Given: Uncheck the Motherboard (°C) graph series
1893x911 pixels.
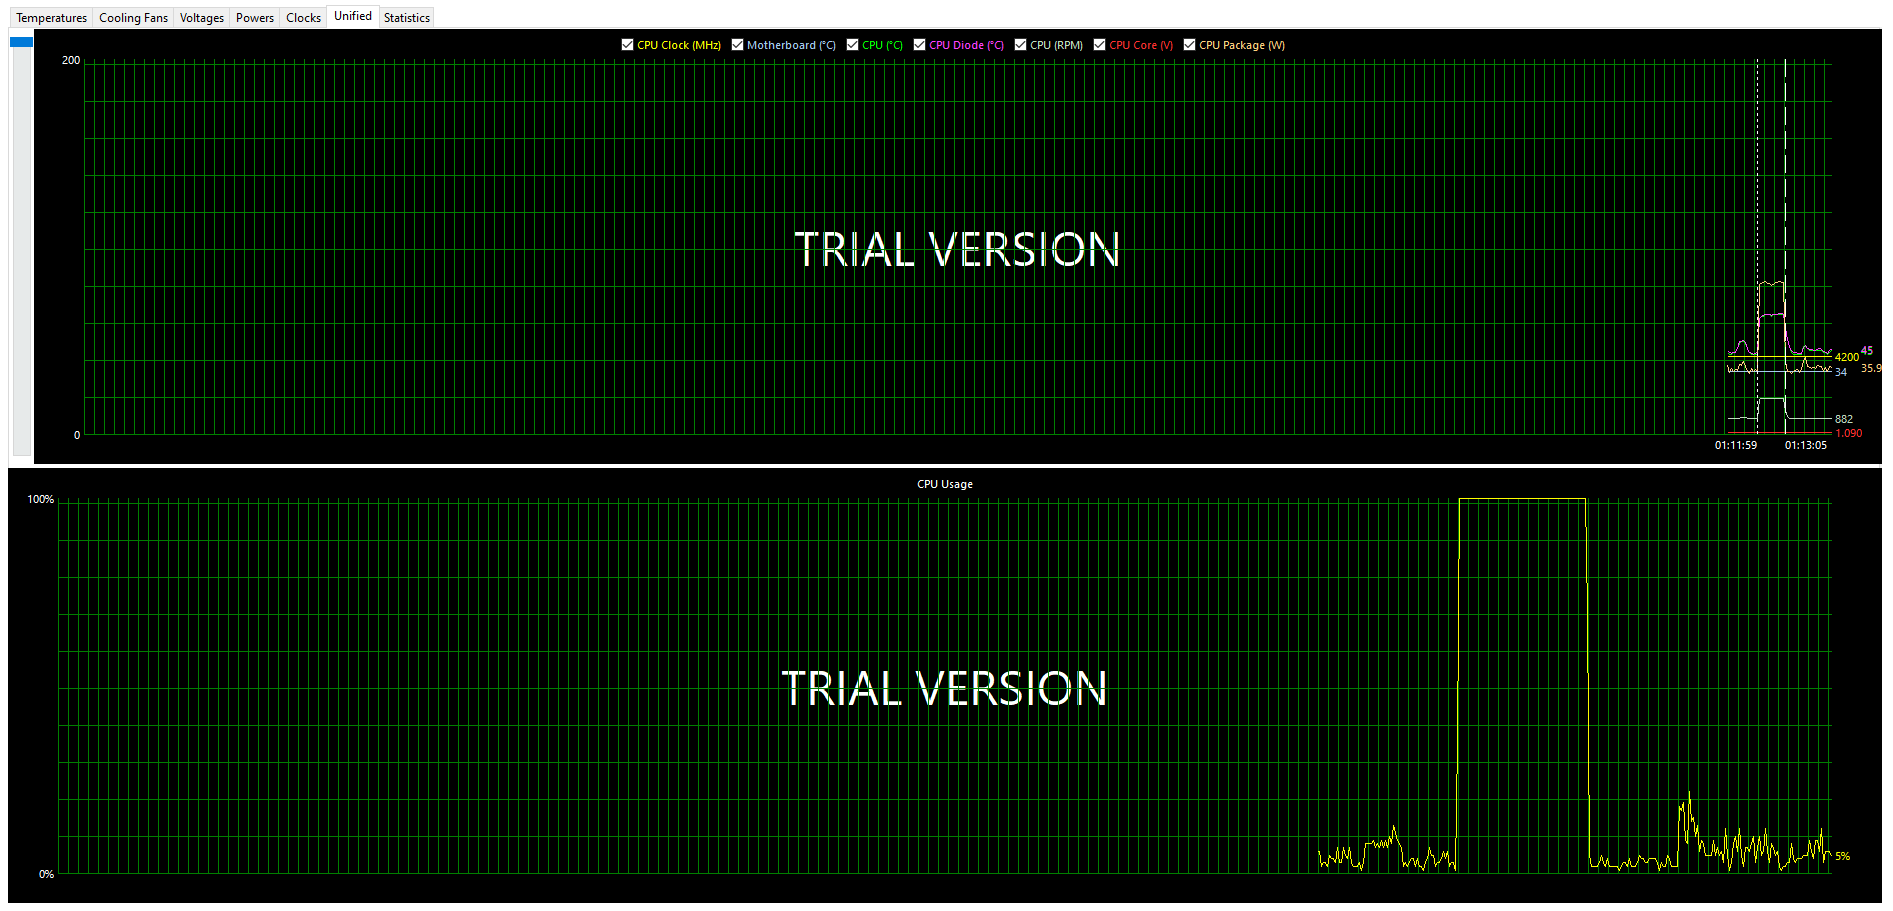Looking at the screenshot, I should coord(737,45).
